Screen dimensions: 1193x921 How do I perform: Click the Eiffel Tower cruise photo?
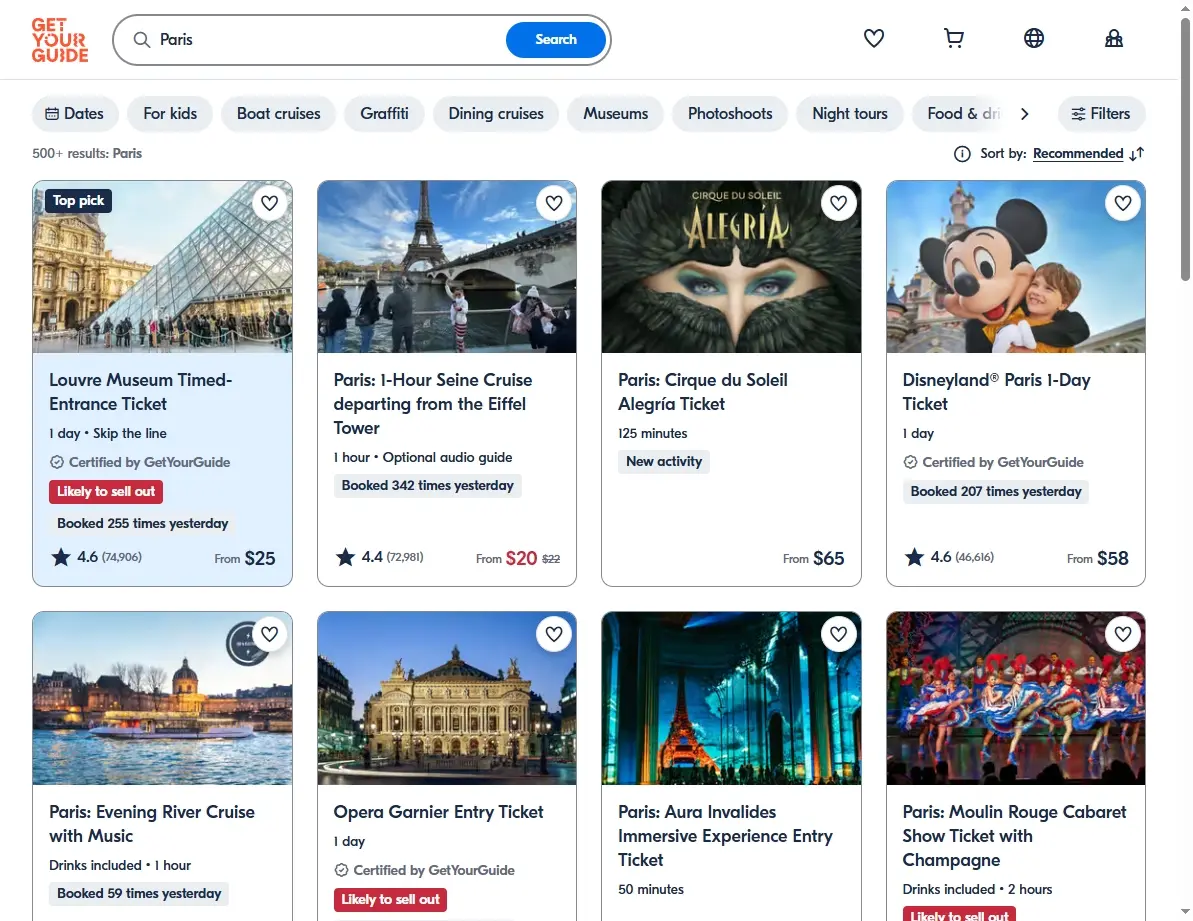click(447, 267)
